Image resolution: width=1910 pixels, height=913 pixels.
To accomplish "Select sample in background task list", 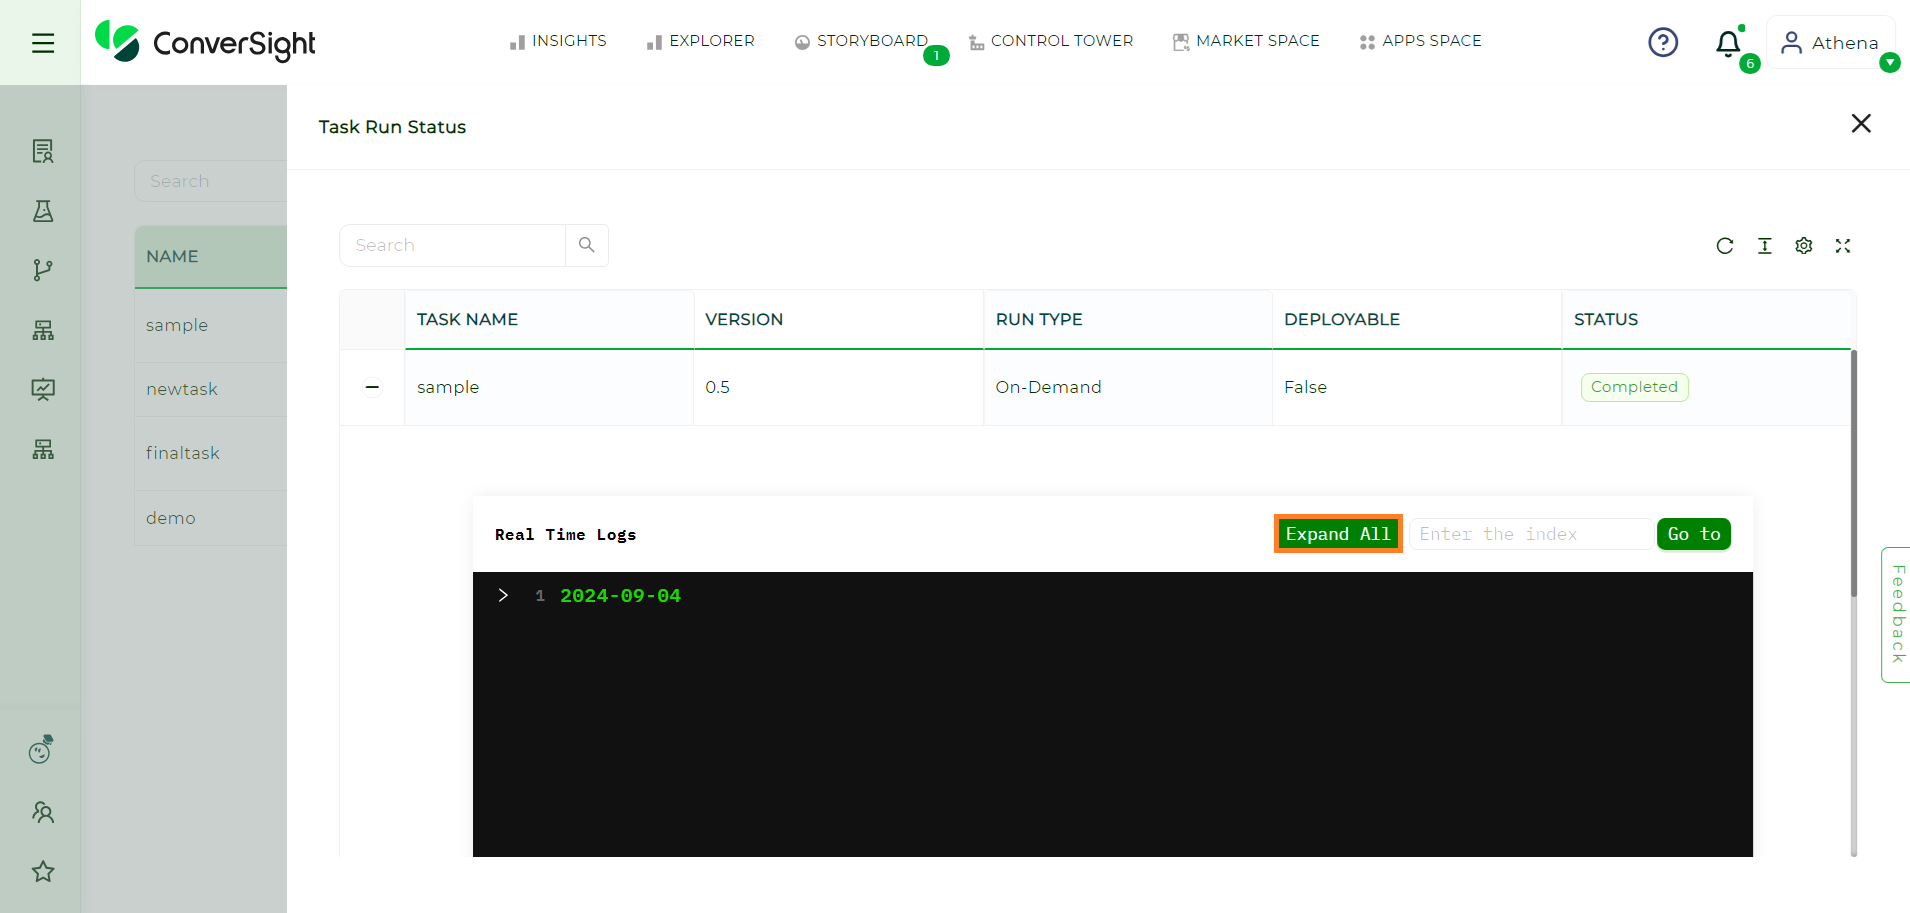I will pyautogui.click(x=177, y=325).
